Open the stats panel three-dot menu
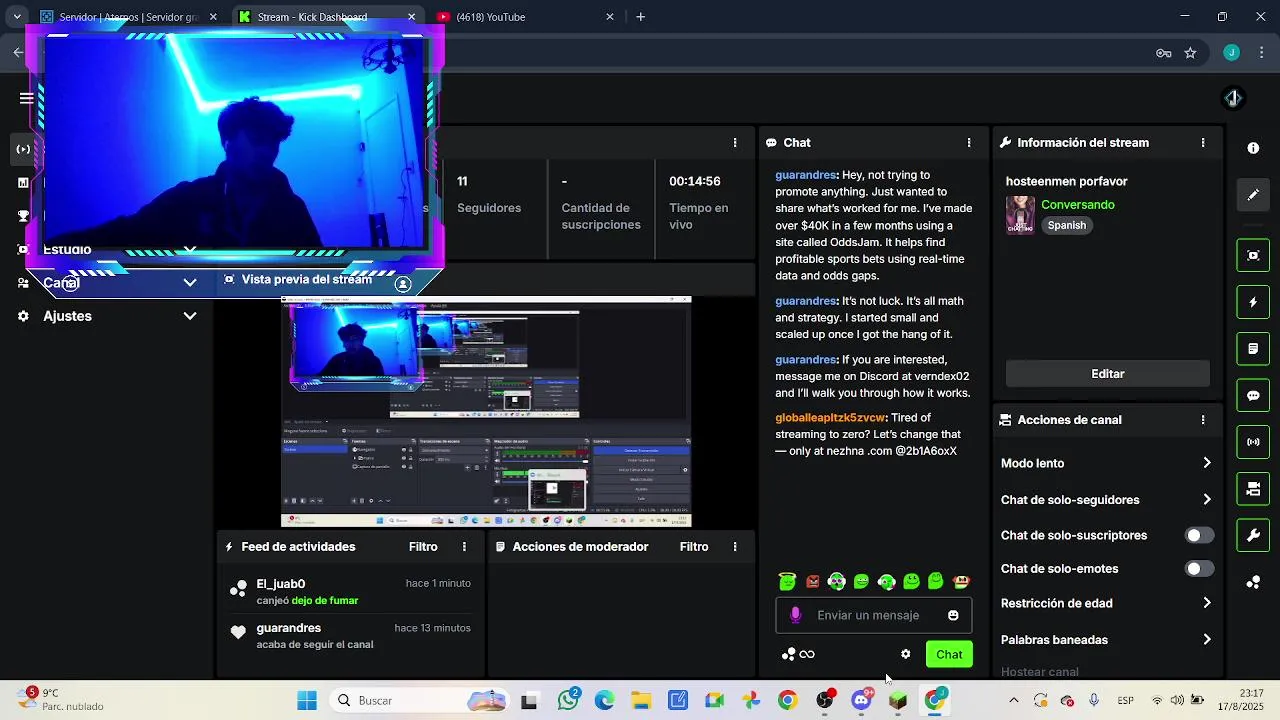The image size is (1280, 720). coord(735,143)
